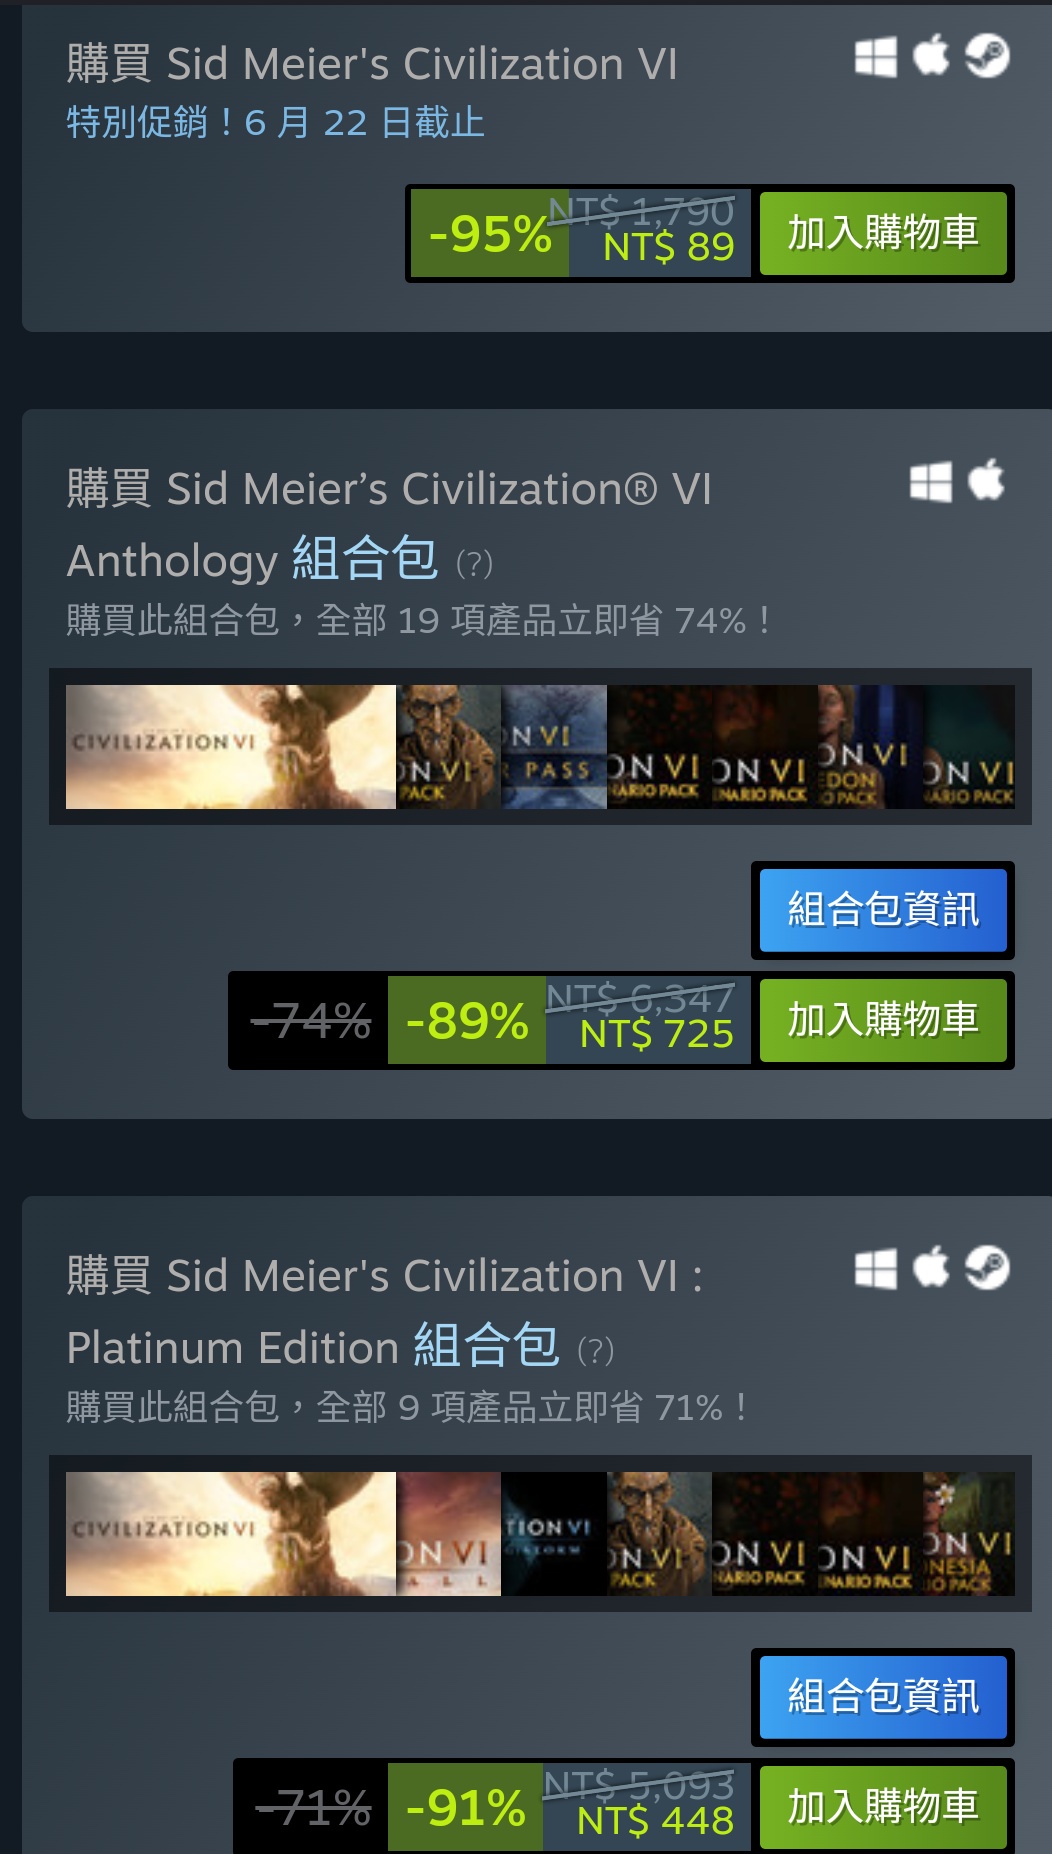Click the Apple icon in the Platinum Edition section
Viewport: 1052px width, 1854px height.
(931, 1268)
